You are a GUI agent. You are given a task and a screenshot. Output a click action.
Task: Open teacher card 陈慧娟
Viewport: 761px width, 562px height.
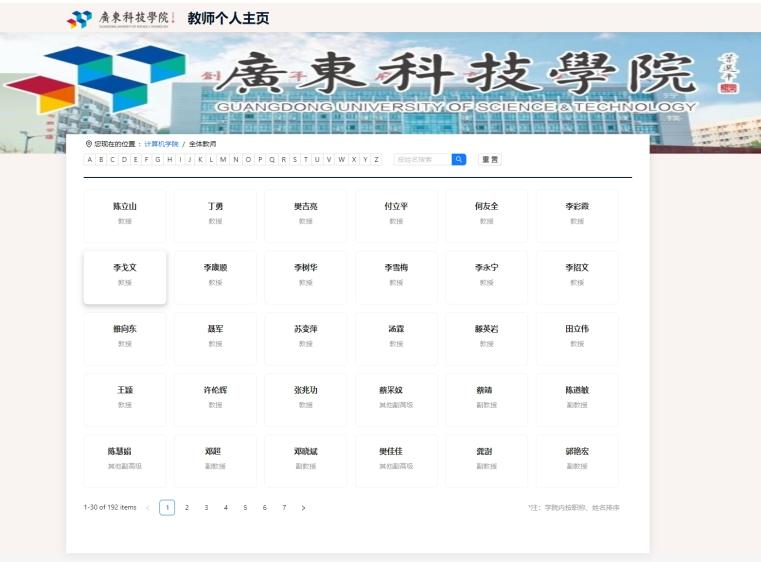click(x=125, y=461)
